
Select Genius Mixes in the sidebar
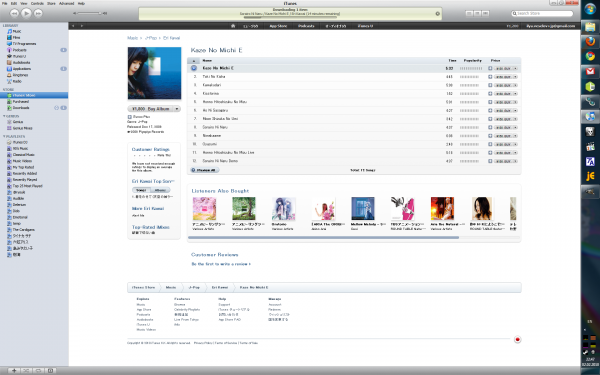(20, 128)
